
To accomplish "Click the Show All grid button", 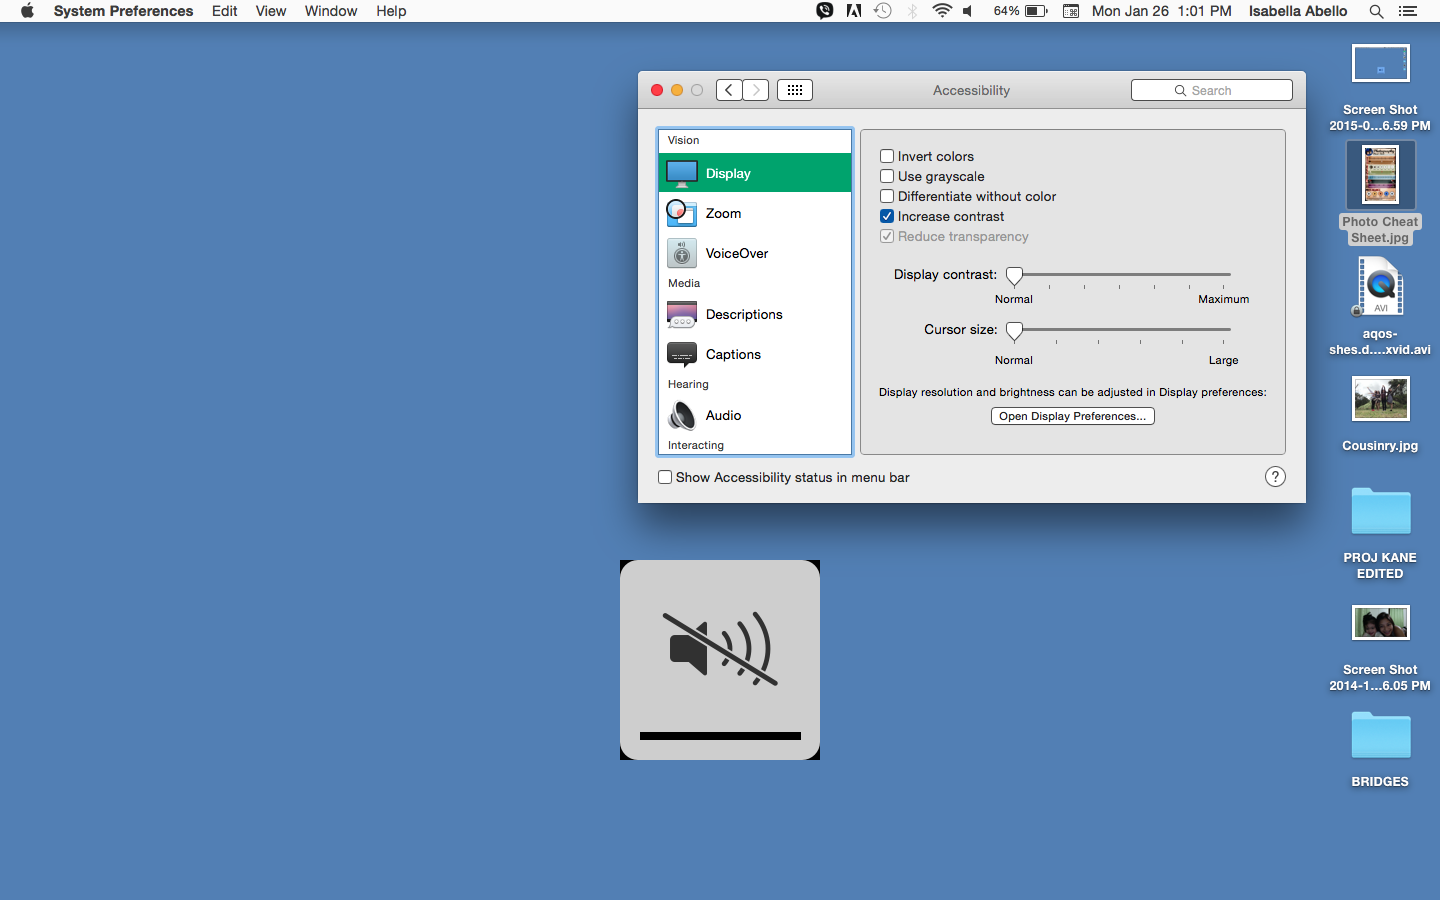I will (795, 90).
